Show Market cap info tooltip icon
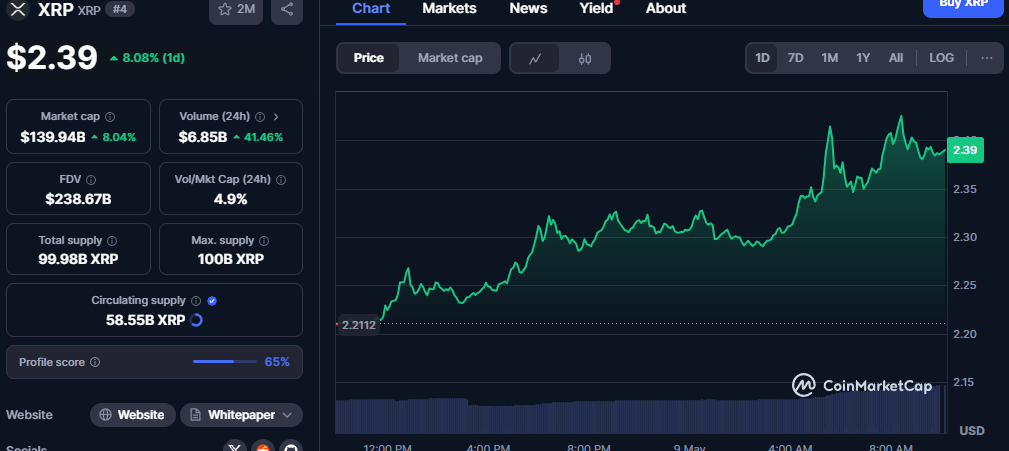The height and width of the screenshot is (451, 1009). click(110, 117)
